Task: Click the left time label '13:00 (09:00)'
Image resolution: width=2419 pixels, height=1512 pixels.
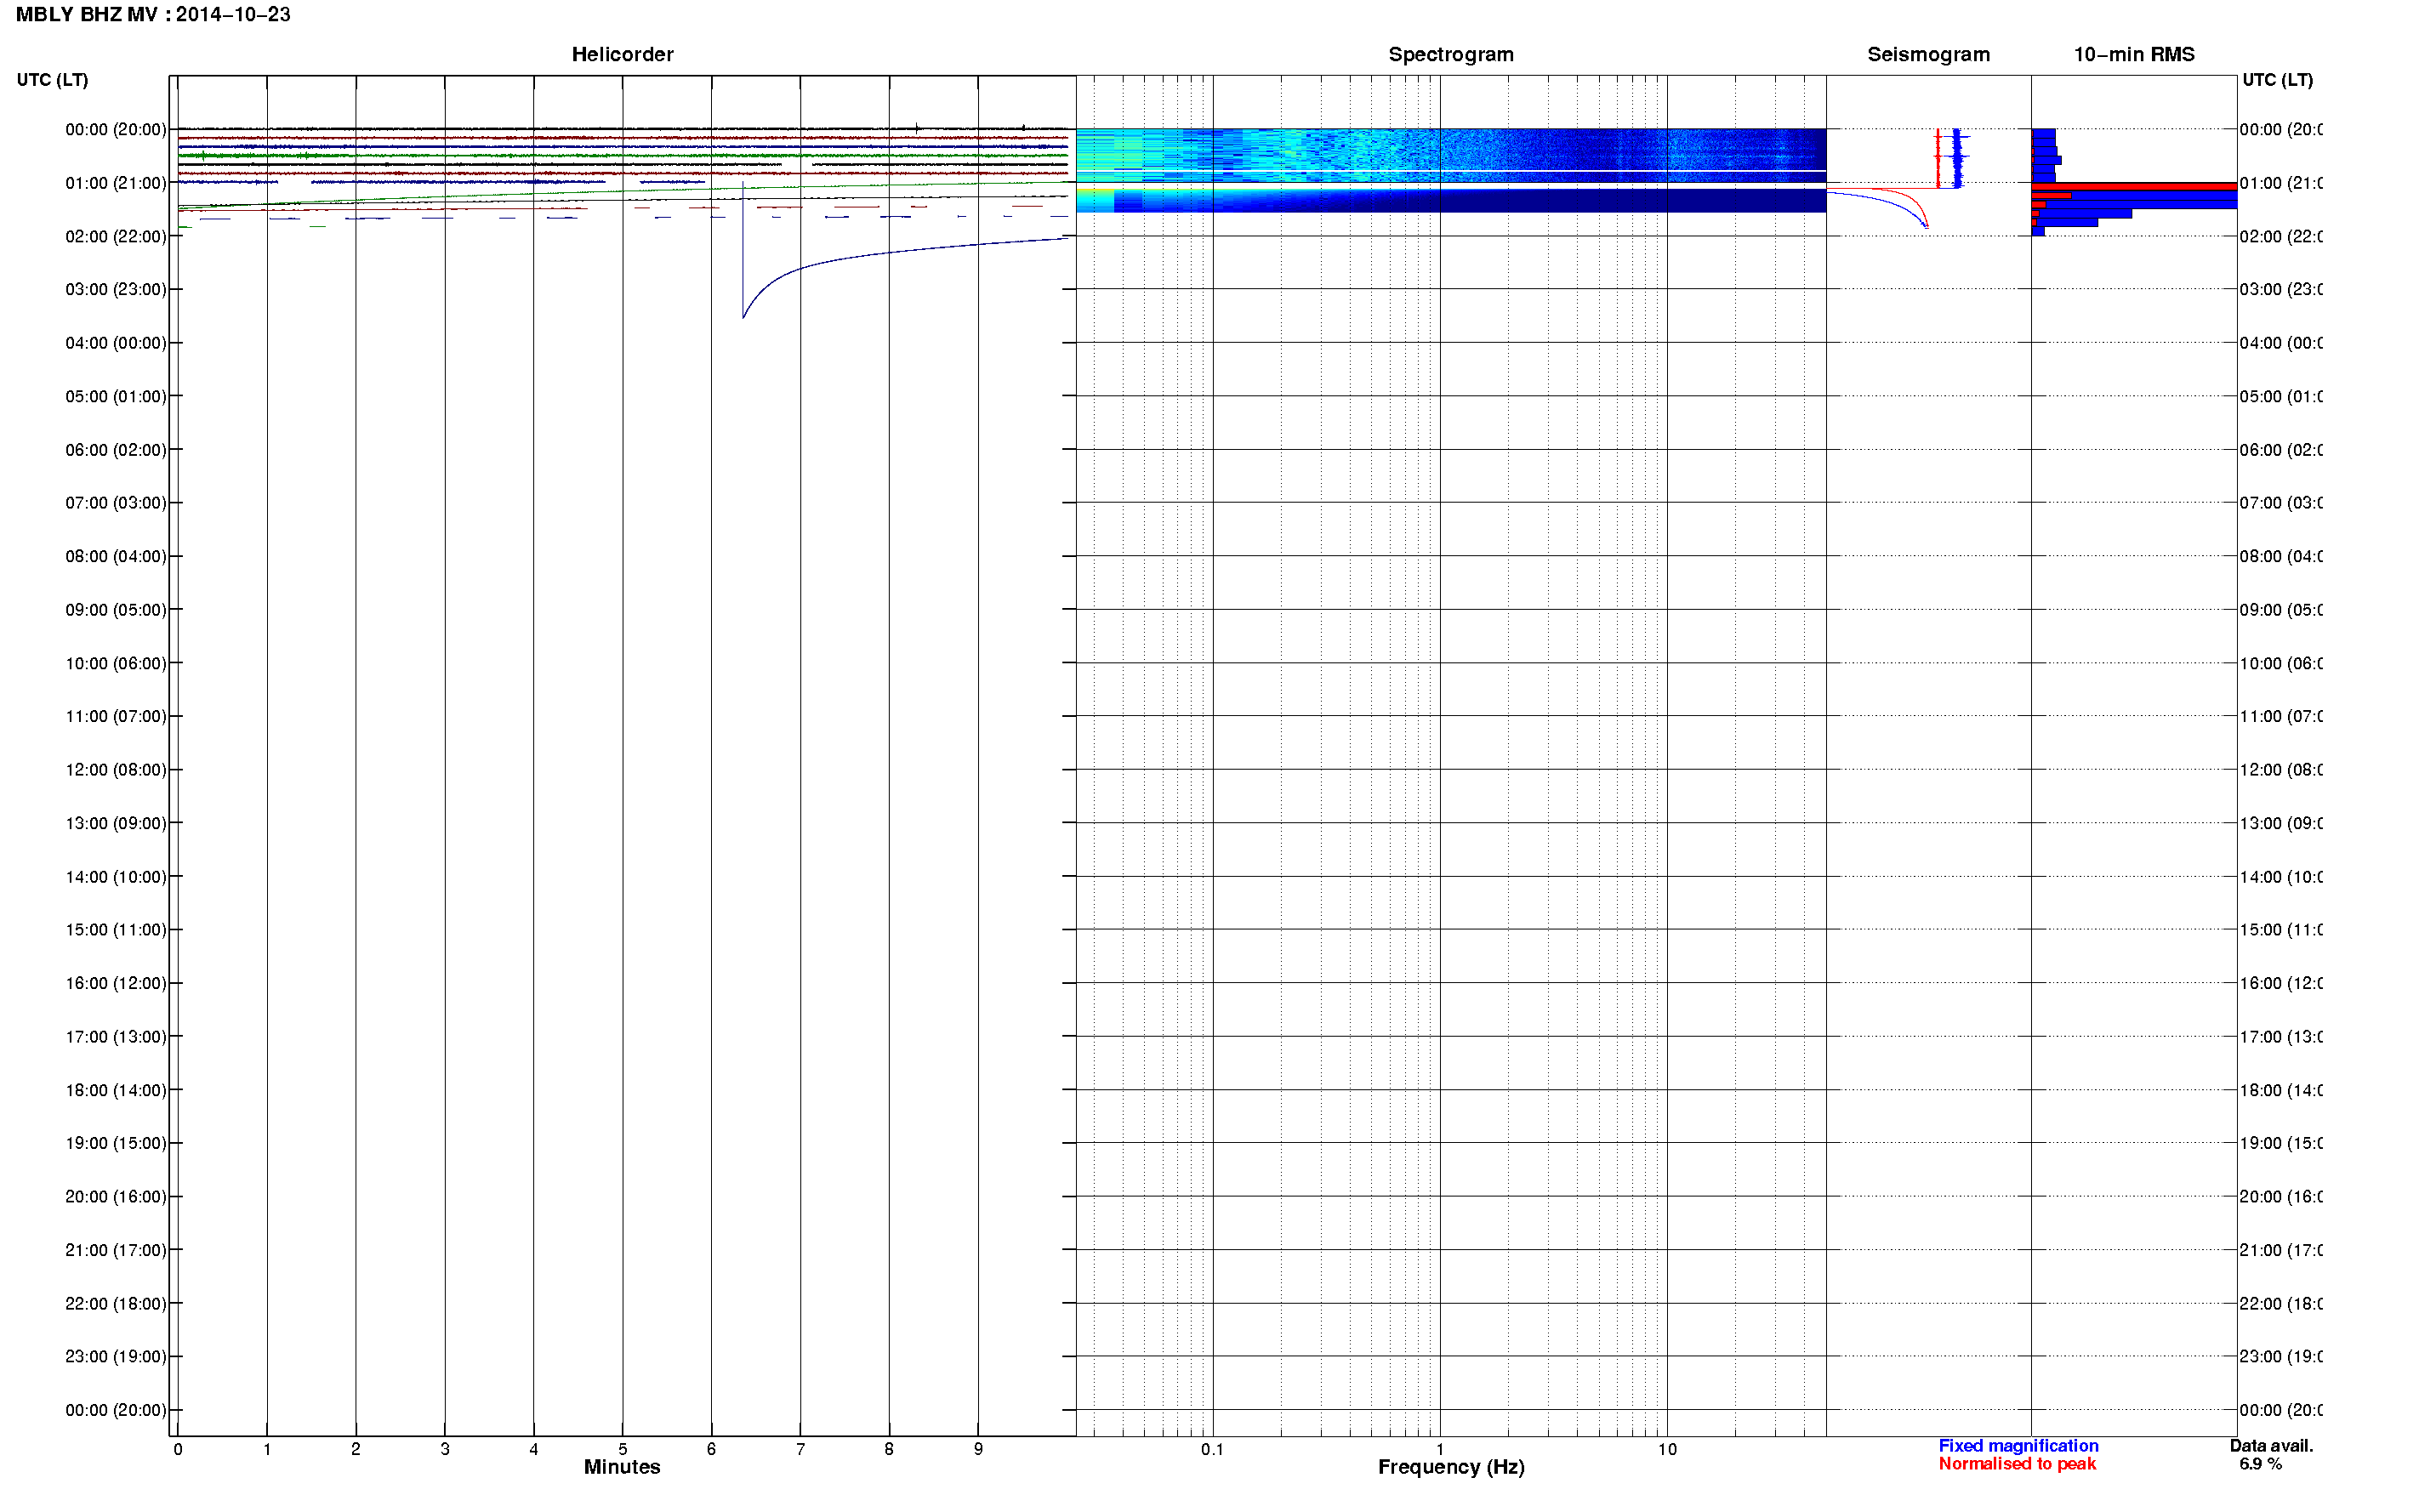Action: (x=116, y=824)
